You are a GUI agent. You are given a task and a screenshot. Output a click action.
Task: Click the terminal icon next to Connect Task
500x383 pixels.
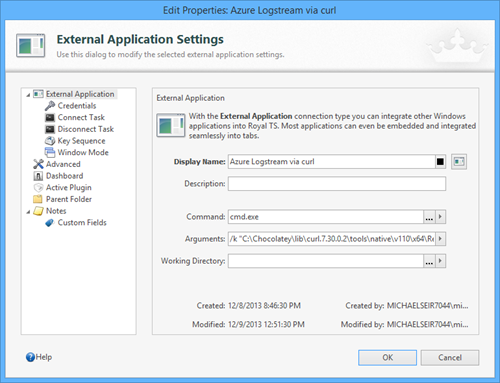coord(50,118)
